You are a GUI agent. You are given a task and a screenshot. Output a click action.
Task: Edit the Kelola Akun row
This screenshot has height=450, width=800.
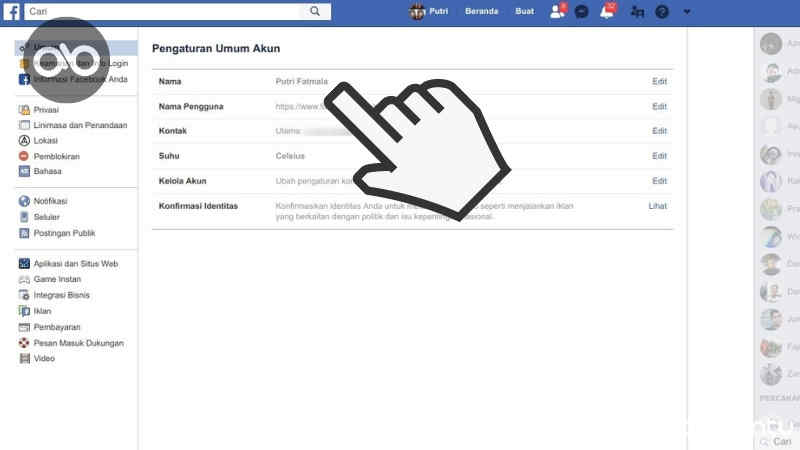(x=659, y=181)
